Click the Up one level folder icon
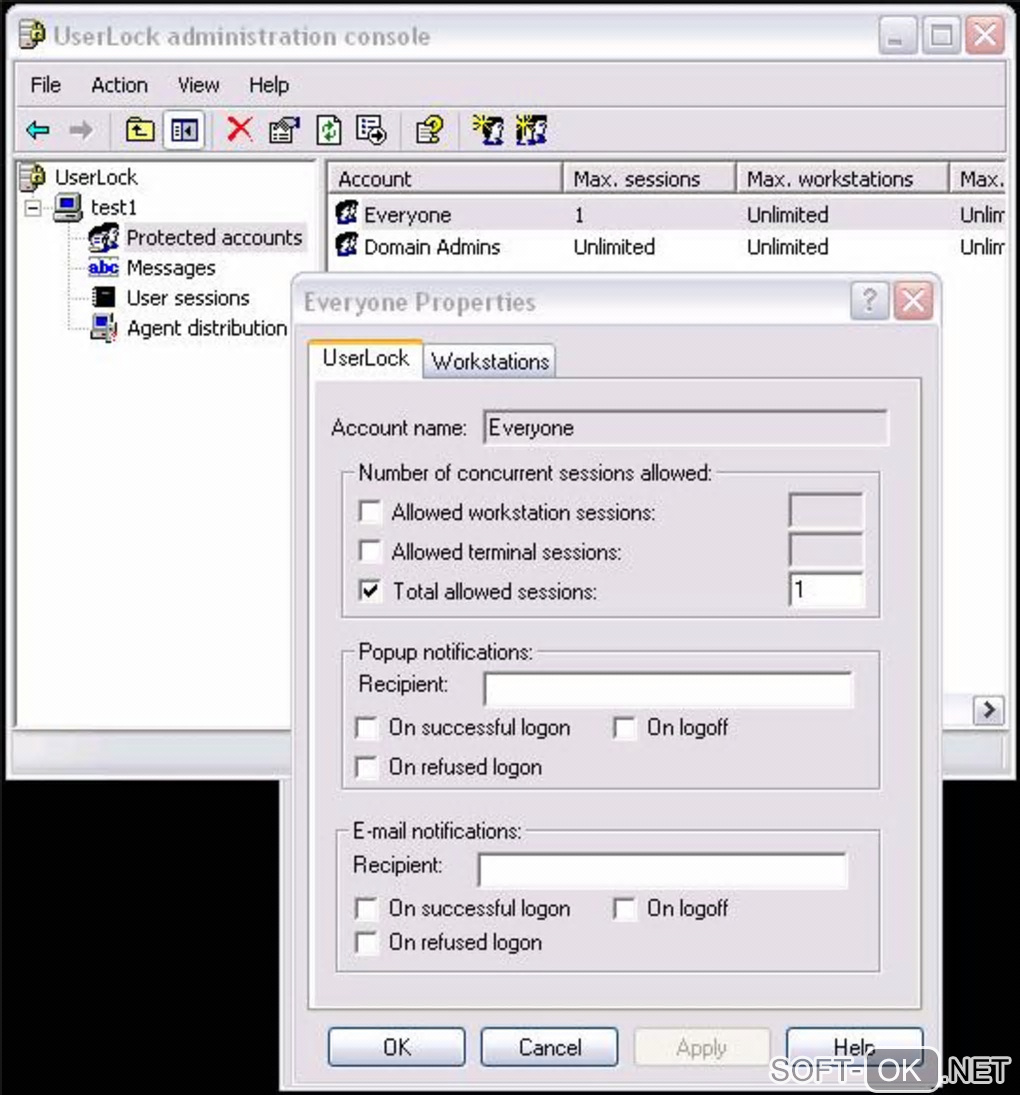Viewport: 1020px width, 1095px height. (140, 130)
